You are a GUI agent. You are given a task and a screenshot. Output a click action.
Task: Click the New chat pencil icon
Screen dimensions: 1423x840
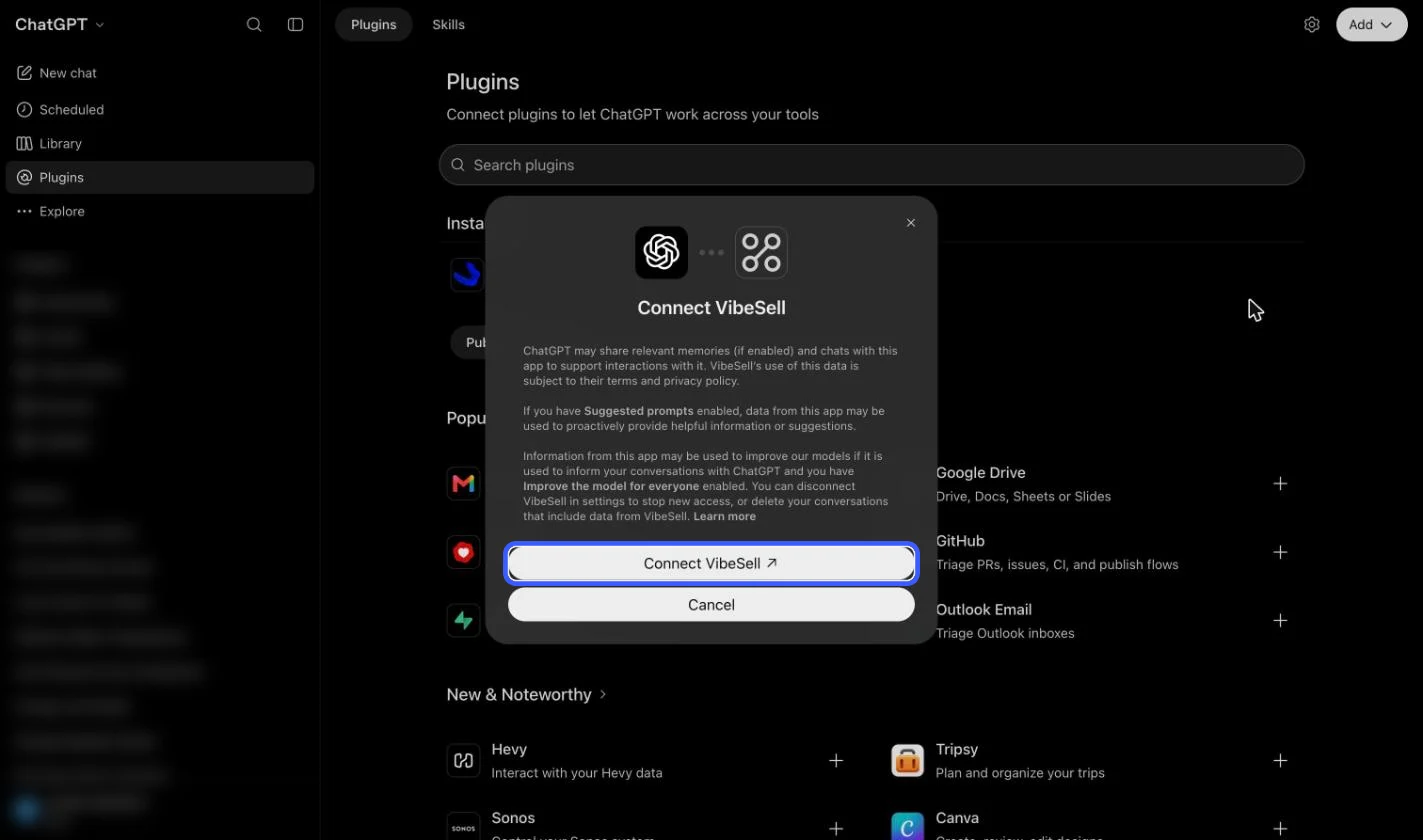click(x=24, y=73)
